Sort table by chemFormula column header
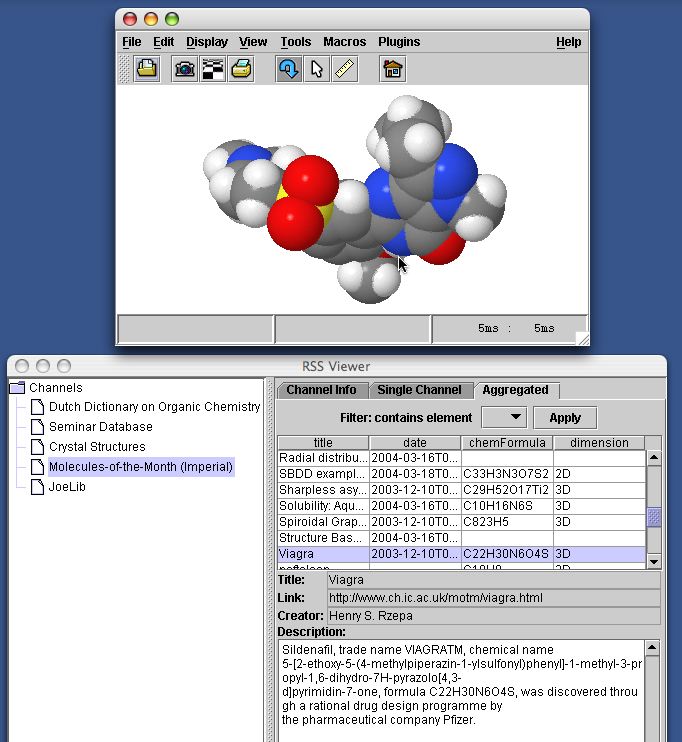This screenshot has height=742, width=682. (x=507, y=443)
